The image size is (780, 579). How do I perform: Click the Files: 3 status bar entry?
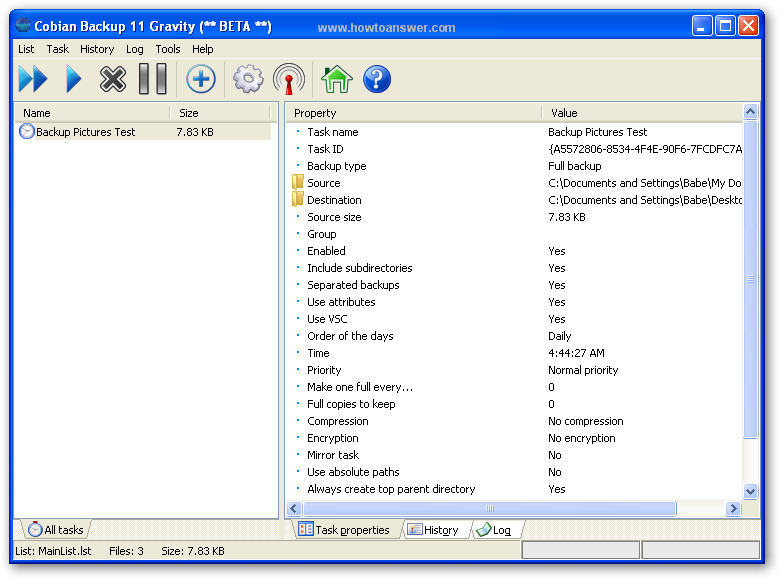click(126, 551)
